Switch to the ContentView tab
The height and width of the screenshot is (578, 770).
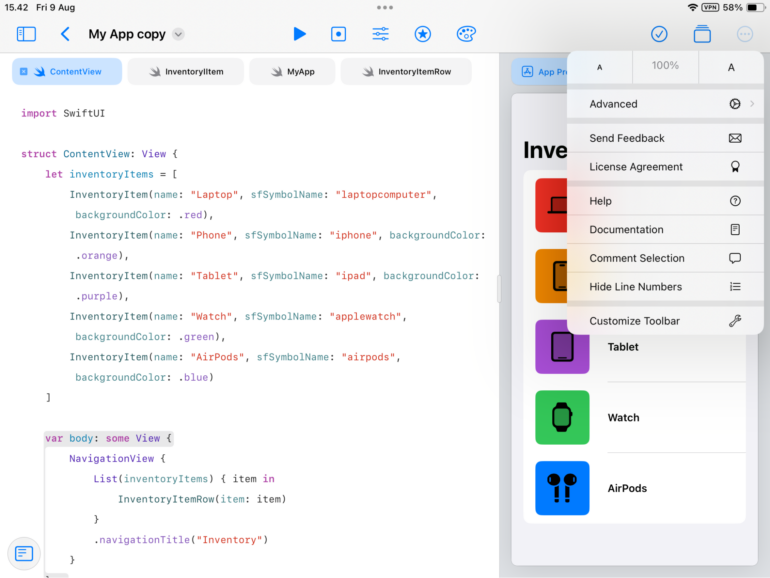pos(67,72)
